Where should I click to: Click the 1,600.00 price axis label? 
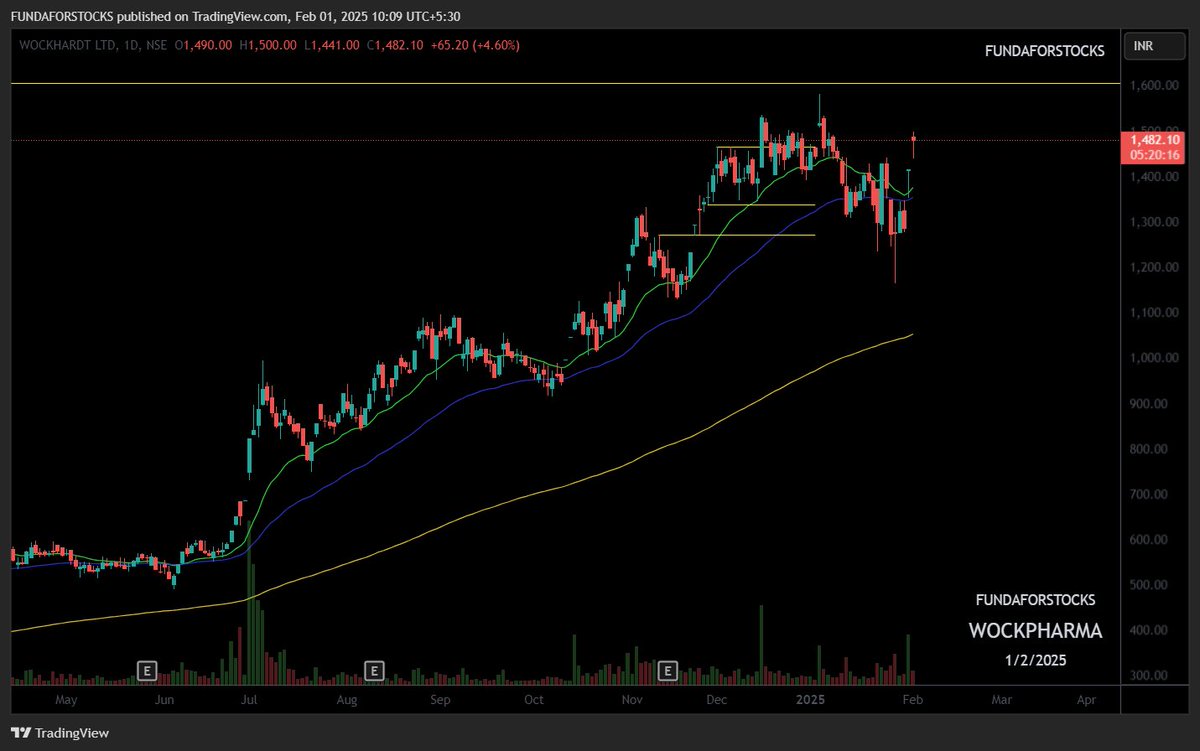[x=1155, y=86]
